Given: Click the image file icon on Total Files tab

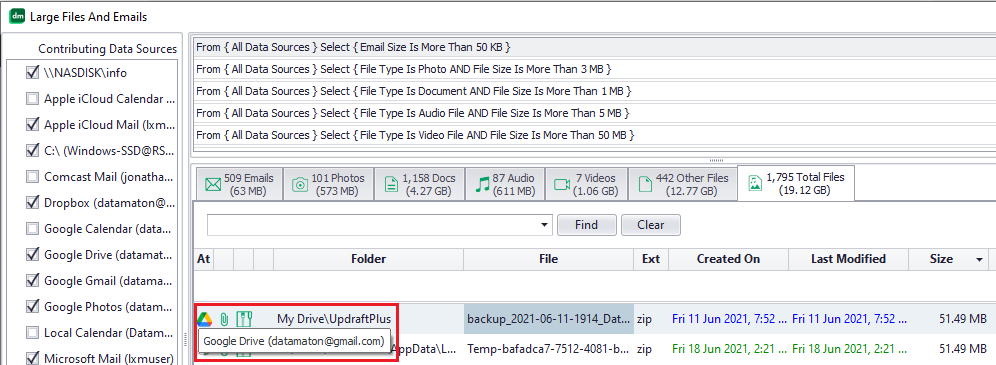Looking at the screenshot, I should 754,183.
